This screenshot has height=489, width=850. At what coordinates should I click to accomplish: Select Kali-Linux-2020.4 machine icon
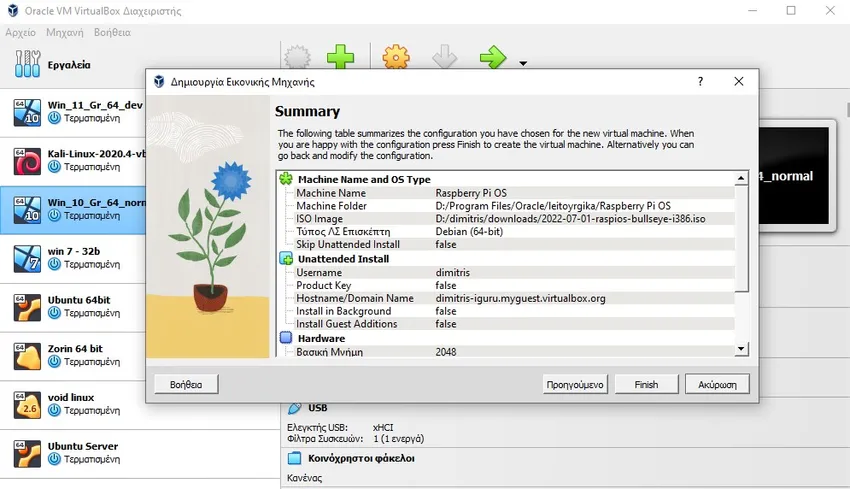click(x=27, y=161)
